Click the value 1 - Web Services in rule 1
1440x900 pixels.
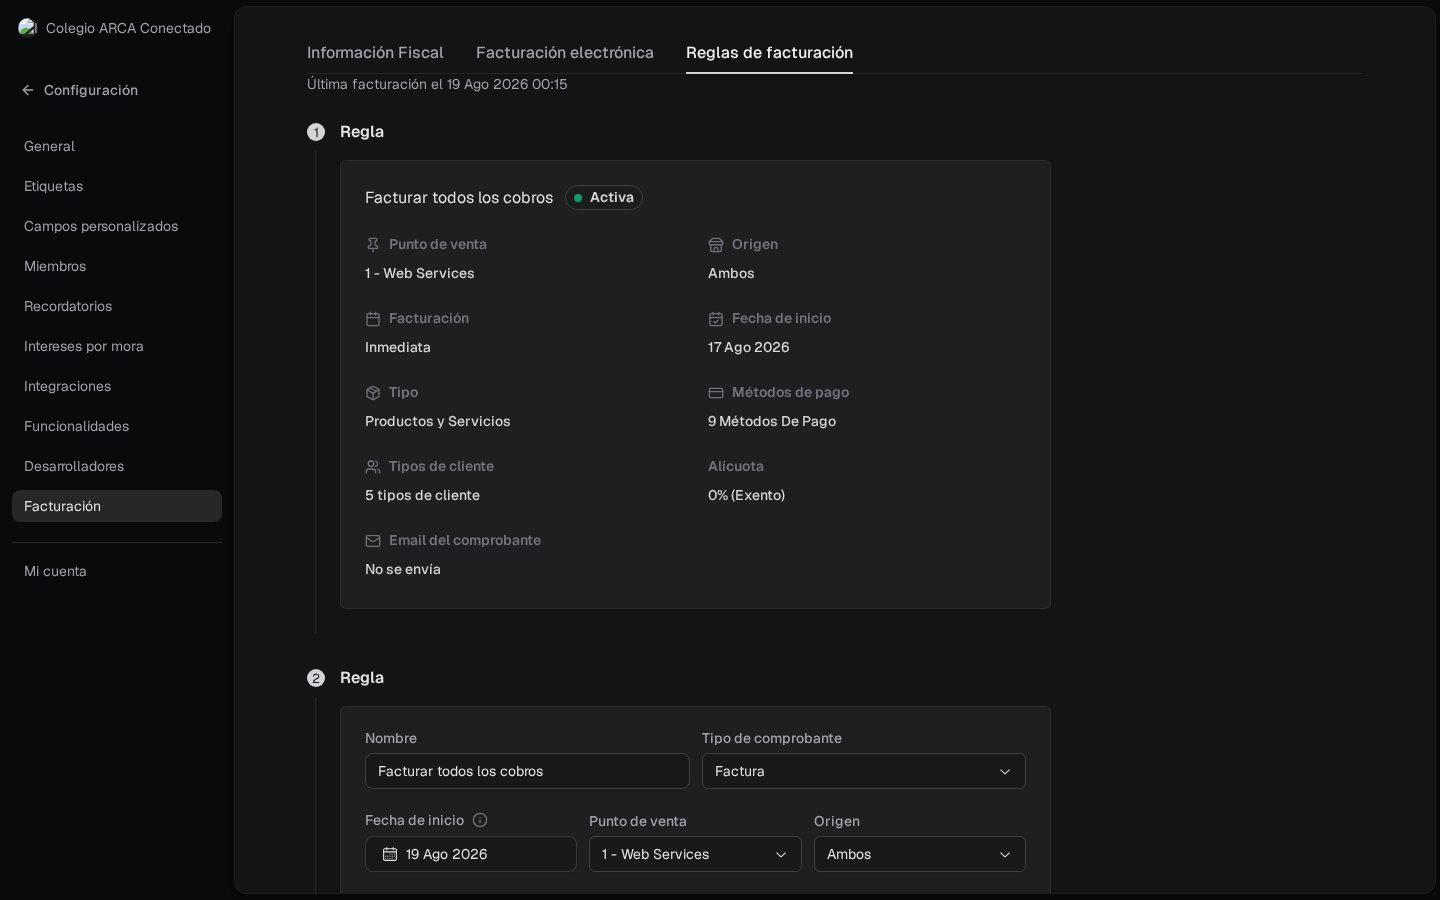tap(420, 273)
